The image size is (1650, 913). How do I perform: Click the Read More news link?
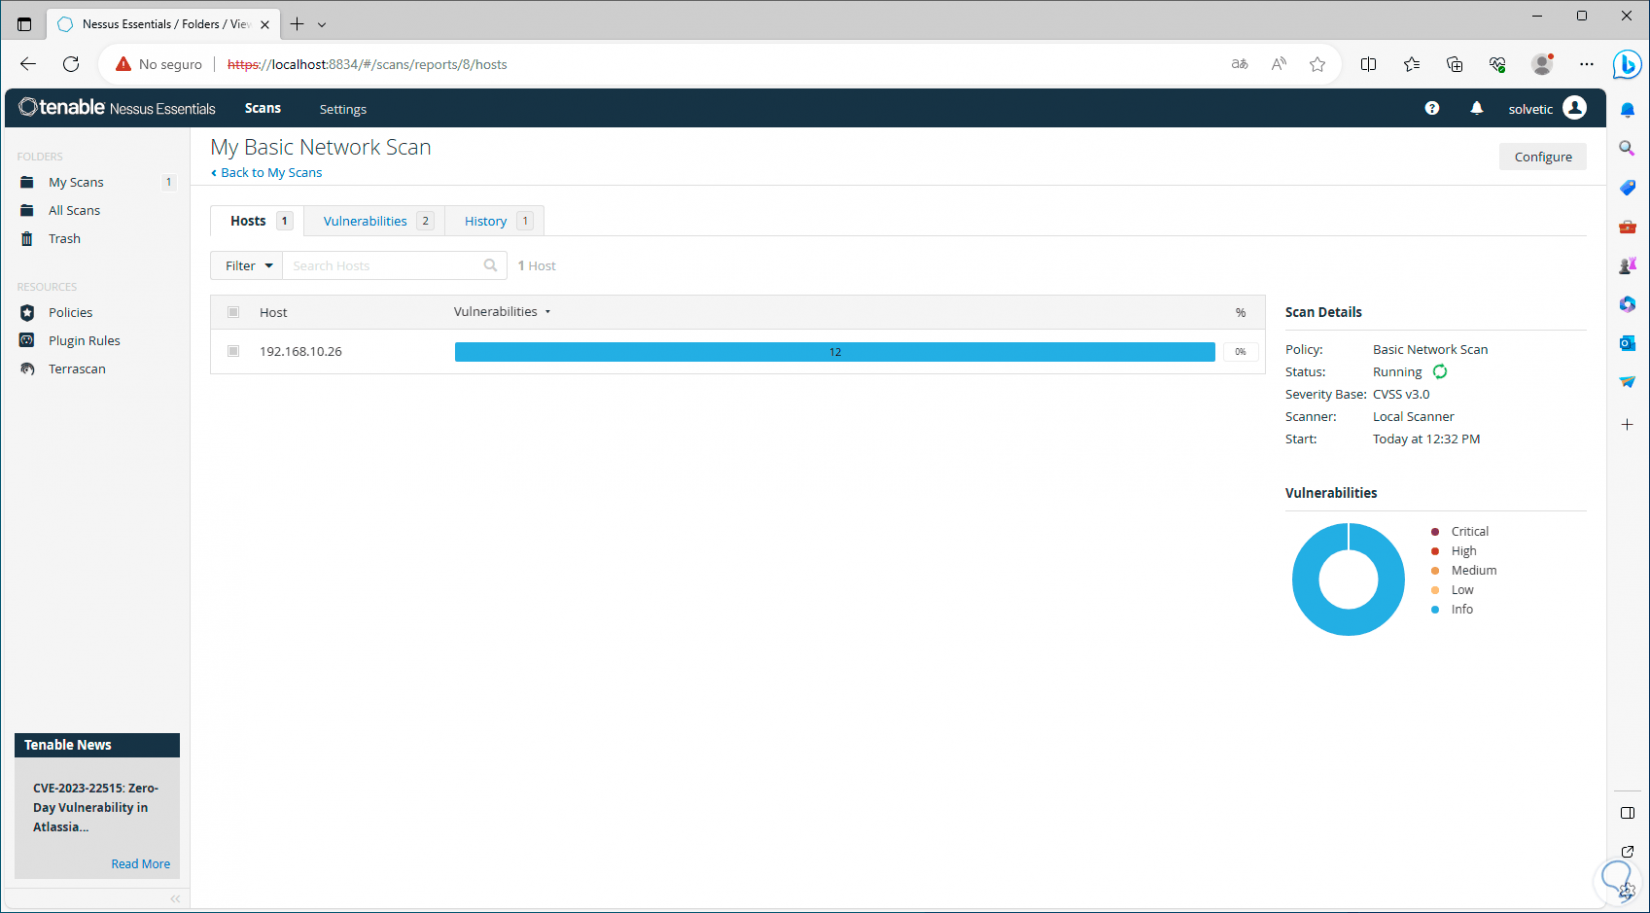click(x=141, y=864)
